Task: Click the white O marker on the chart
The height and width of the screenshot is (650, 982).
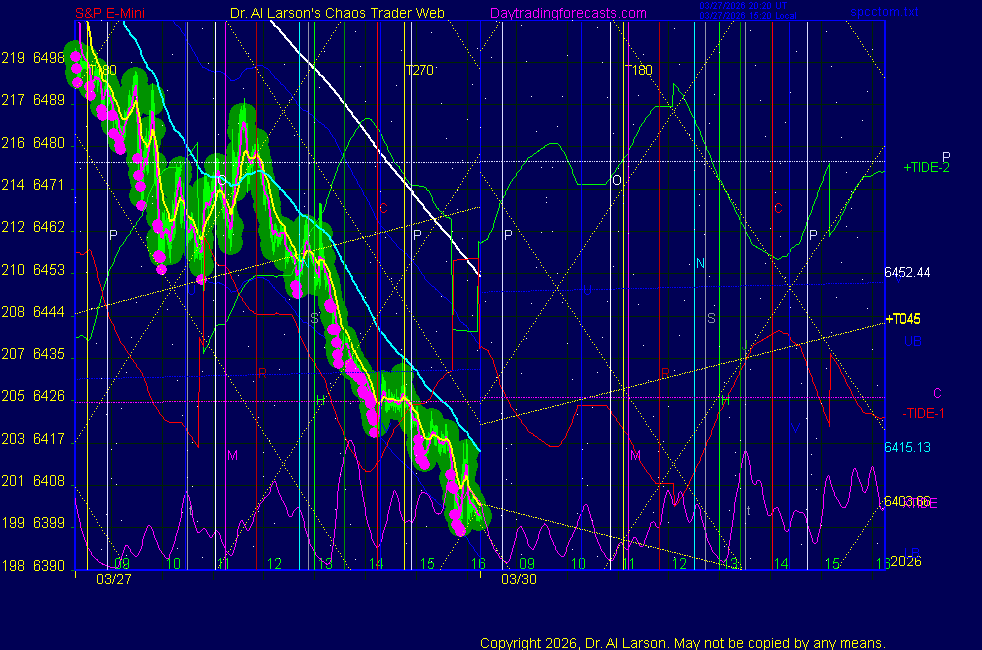Action: (x=617, y=180)
